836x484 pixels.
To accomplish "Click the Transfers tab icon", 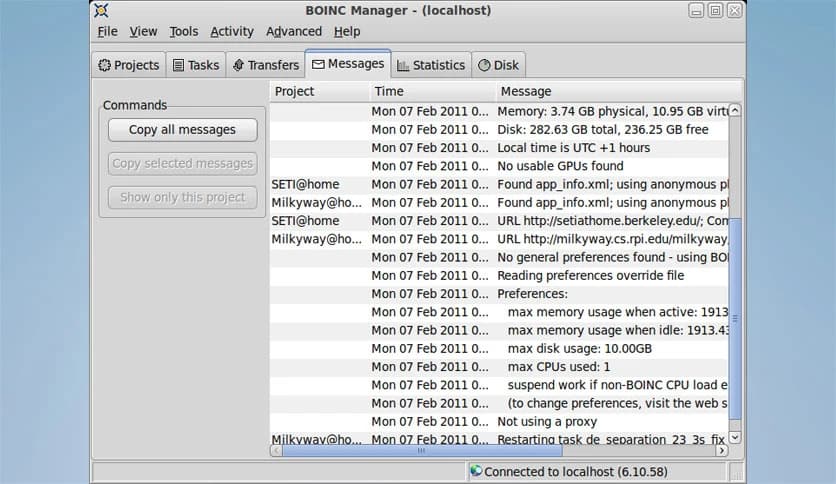I will coord(238,65).
